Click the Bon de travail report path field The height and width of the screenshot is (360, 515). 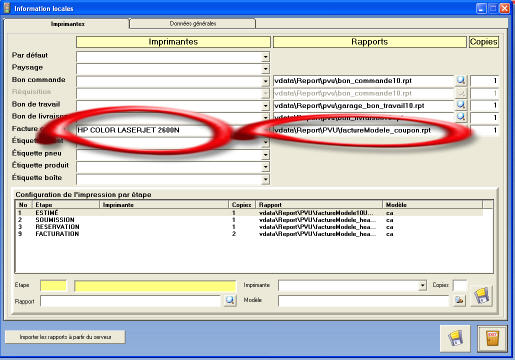click(x=363, y=106)
